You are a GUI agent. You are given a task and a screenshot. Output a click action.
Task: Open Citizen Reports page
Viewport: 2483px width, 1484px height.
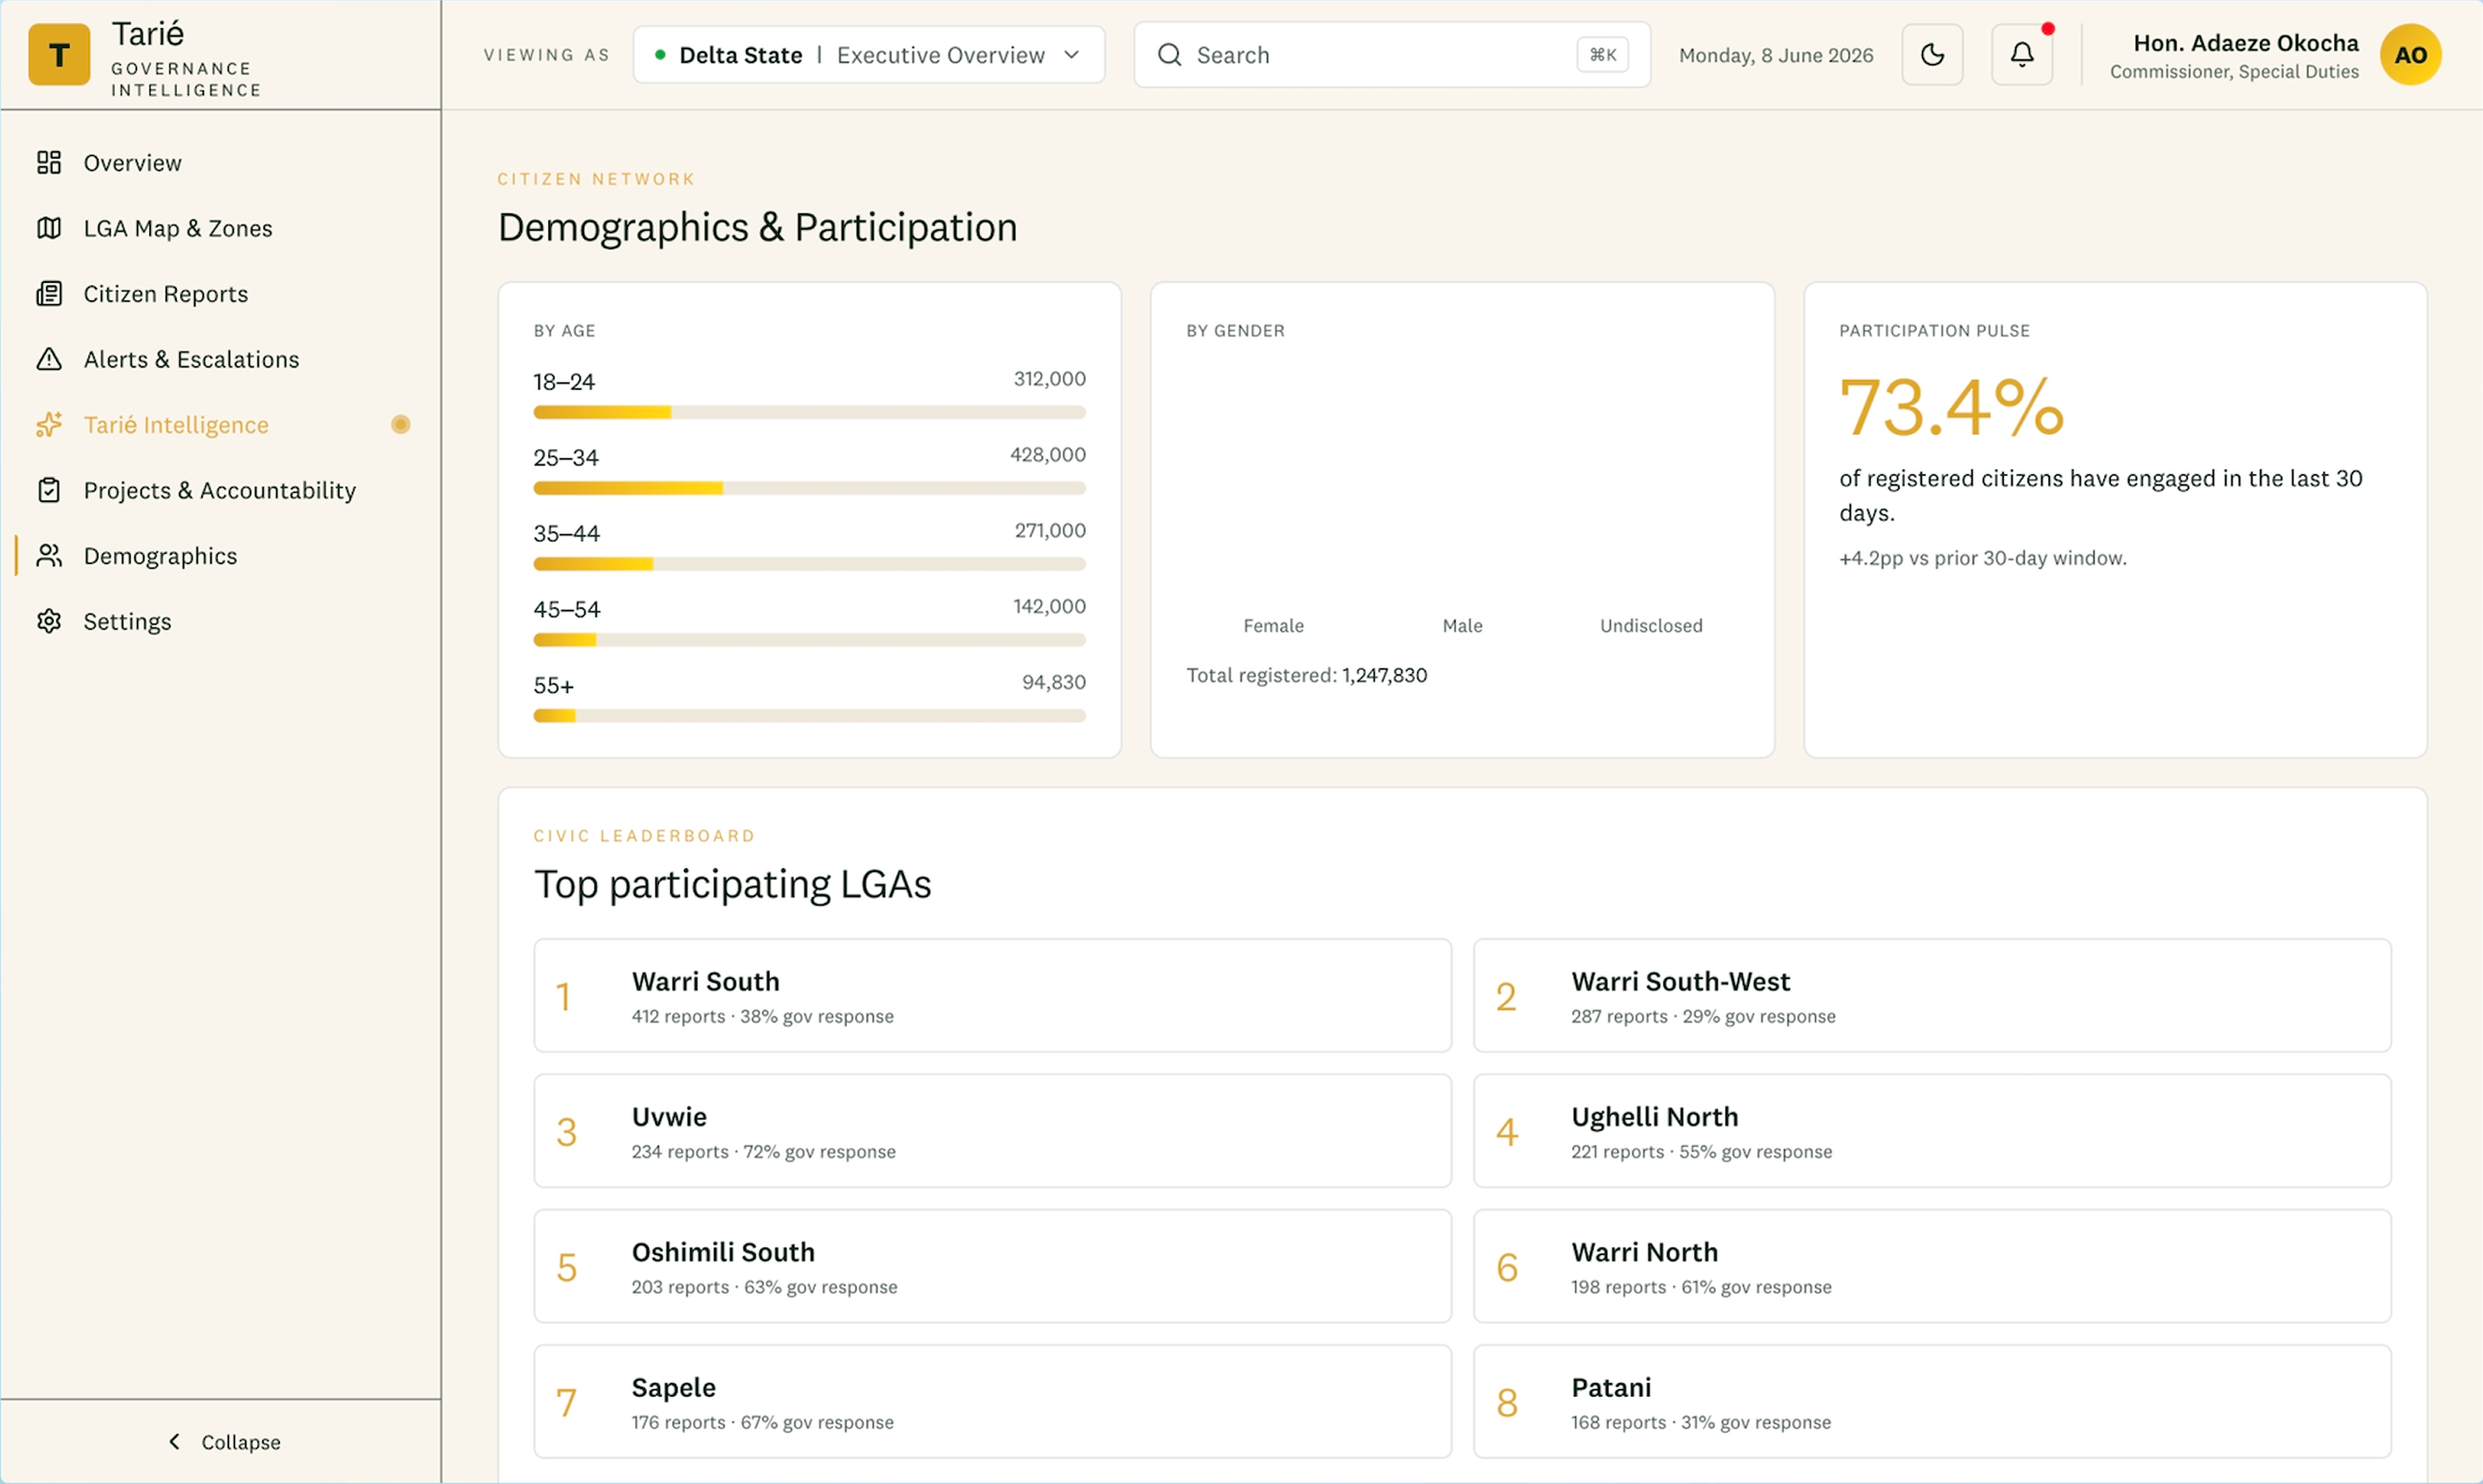(x=220, y=293)
